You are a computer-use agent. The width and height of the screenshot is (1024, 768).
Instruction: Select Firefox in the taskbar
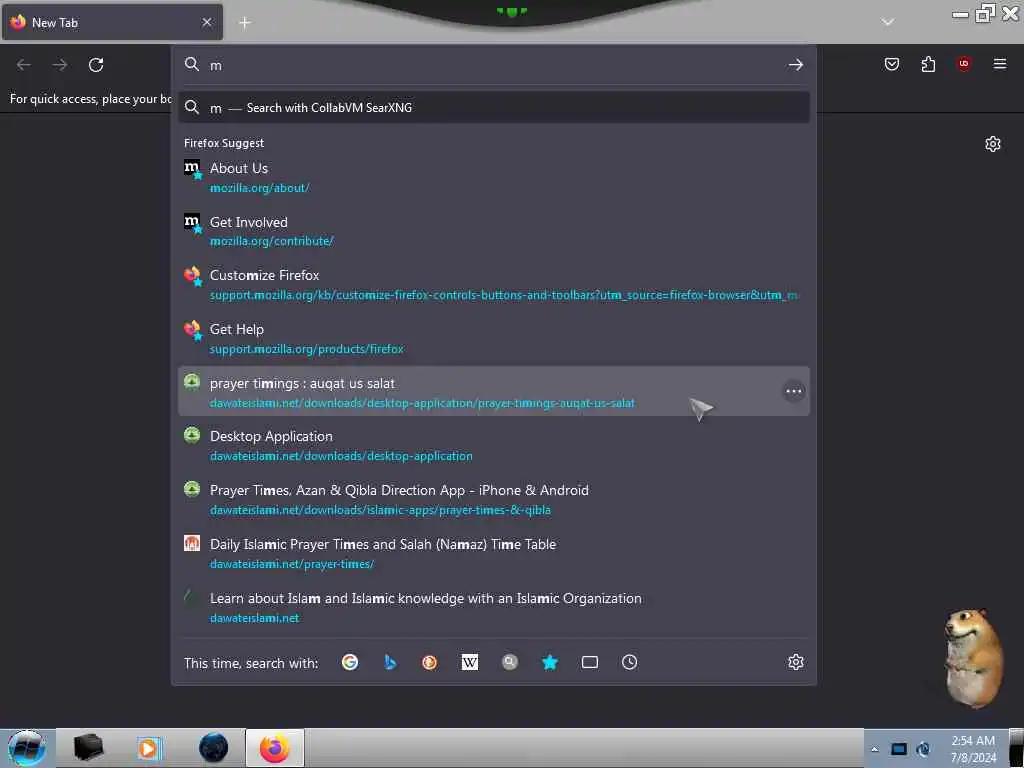click(275, 748)
